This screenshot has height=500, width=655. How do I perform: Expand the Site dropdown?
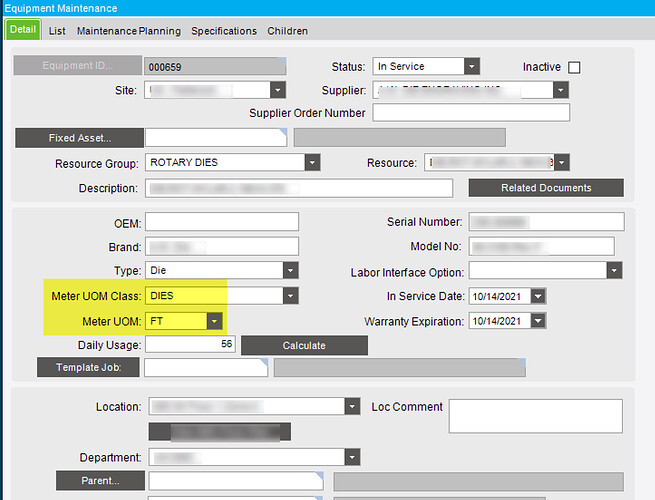[x=278, y=90]
